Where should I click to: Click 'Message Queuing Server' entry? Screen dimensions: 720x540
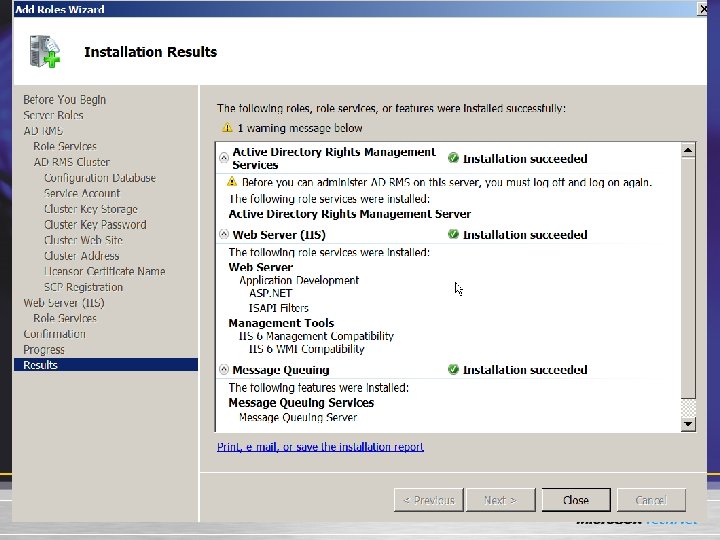298,417
